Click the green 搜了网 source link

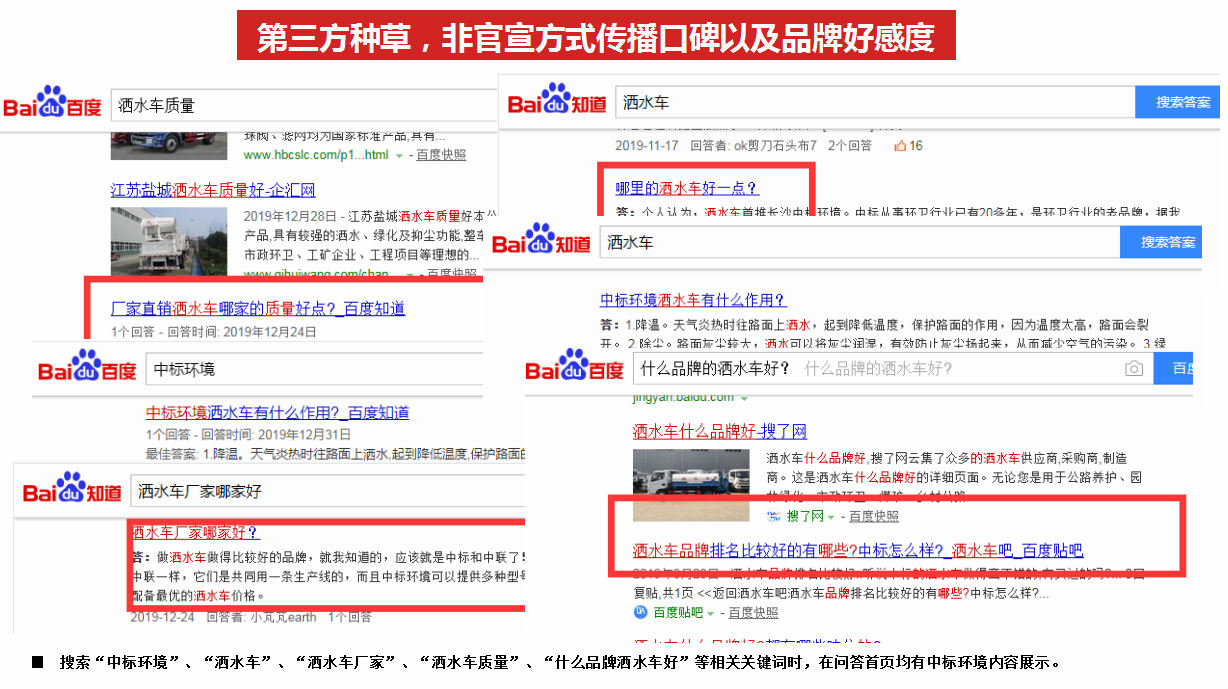(804, 517)
